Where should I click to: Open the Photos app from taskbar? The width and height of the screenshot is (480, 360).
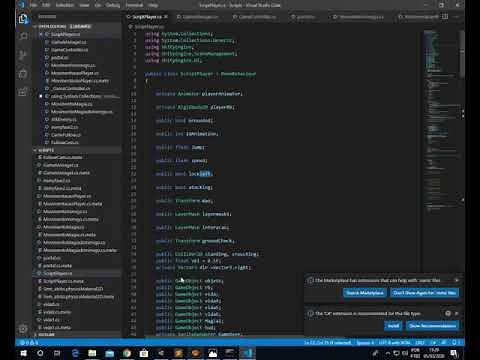(x=213, y=353)
